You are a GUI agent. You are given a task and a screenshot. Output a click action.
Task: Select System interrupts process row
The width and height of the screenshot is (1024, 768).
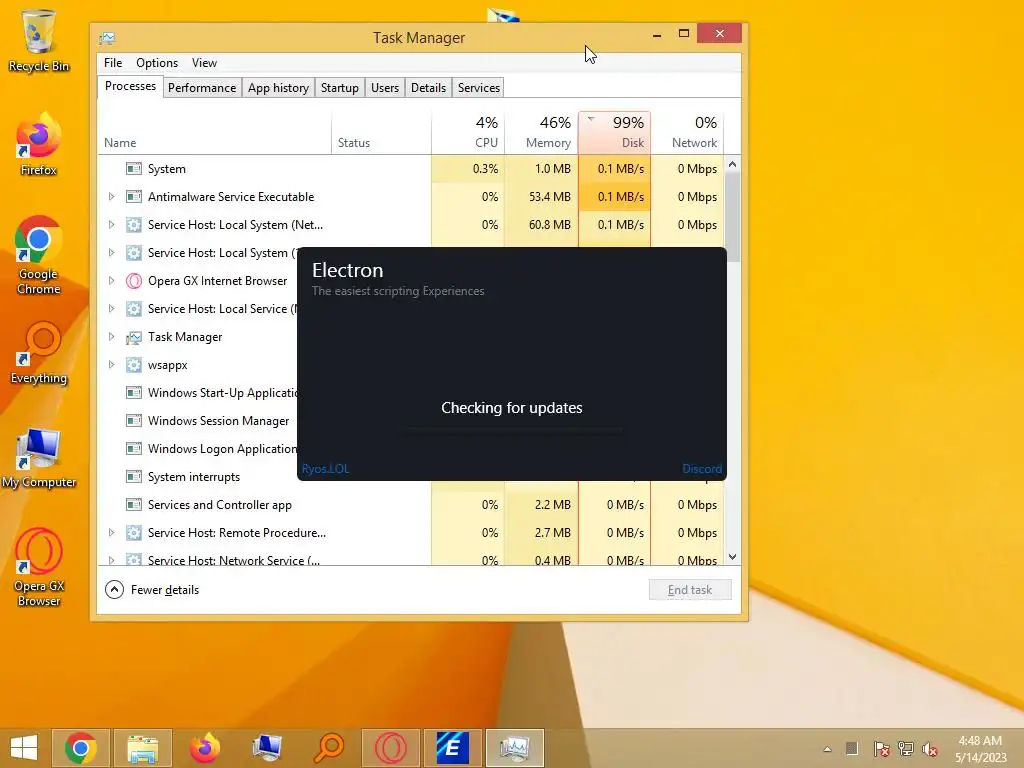click(198, 477)
